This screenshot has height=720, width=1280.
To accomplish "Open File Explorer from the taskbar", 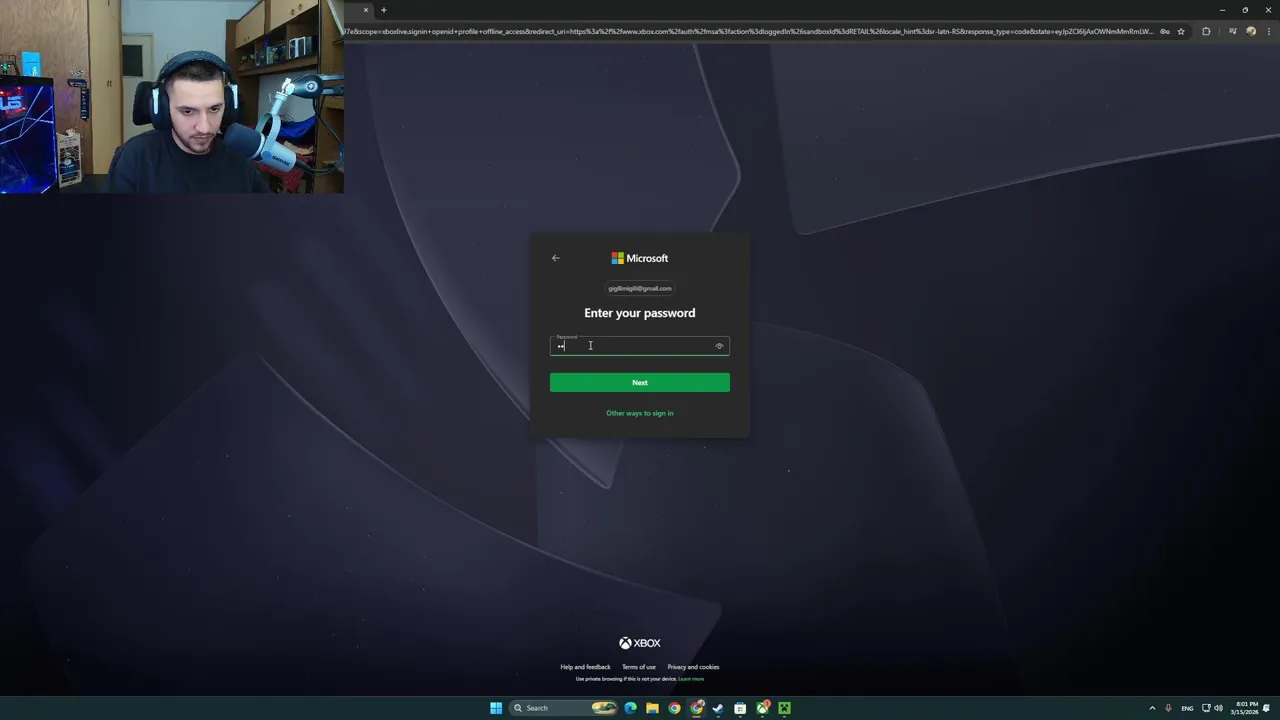I will coord(652,708).
